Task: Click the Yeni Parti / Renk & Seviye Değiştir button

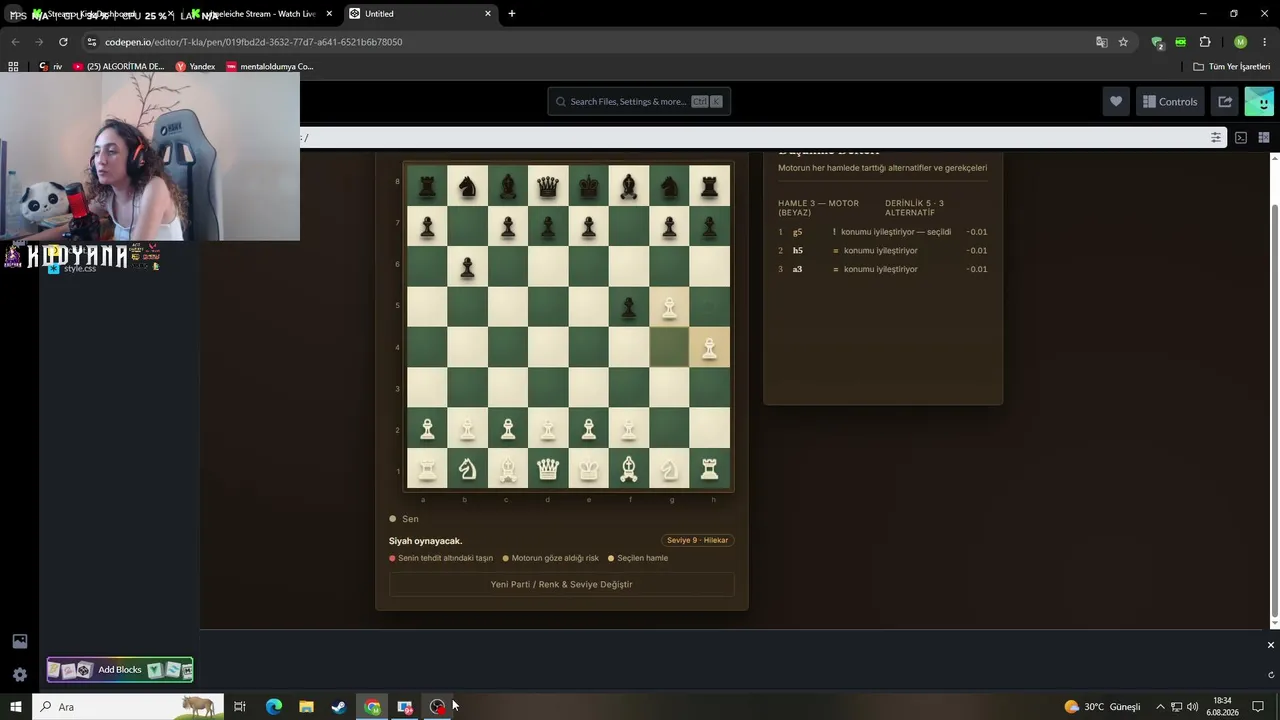Action: pyautogui.click(x=561, y=584)
